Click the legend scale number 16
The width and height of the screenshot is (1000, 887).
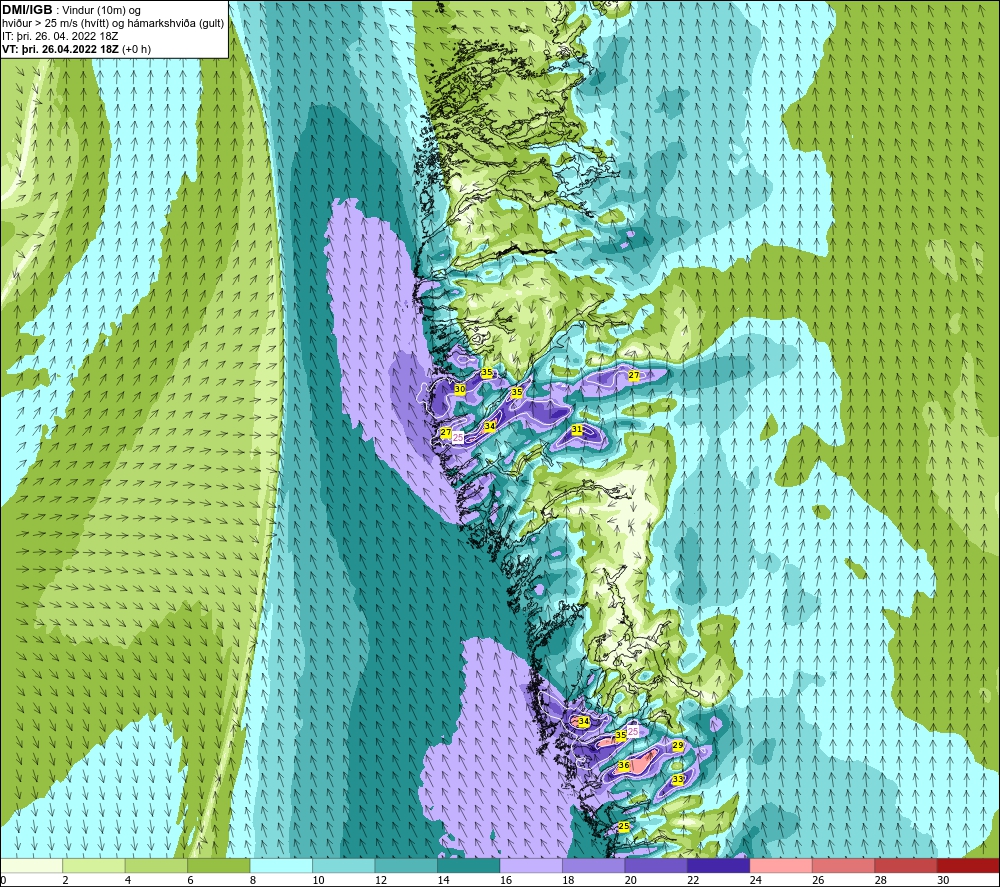click(x=506, y=880)
